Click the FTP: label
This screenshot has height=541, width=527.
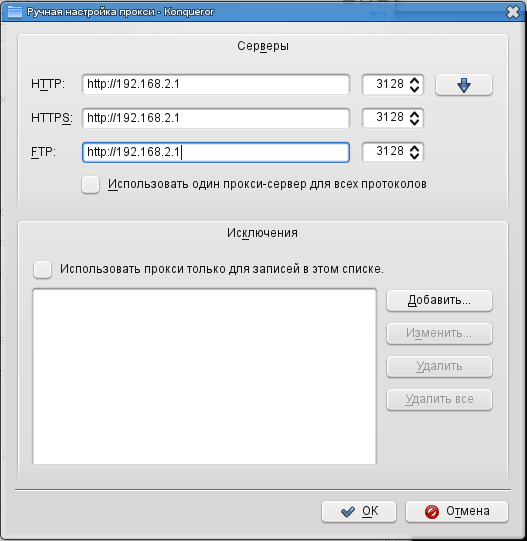tap(43, 152)
